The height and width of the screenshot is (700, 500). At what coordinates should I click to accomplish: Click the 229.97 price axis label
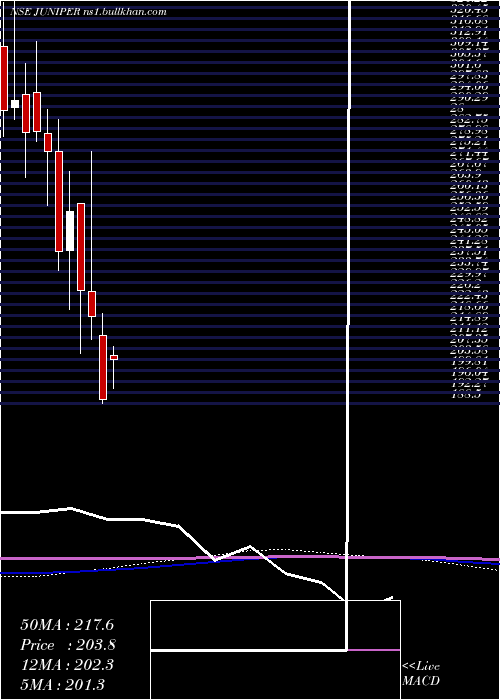click(x=468, y=274)
